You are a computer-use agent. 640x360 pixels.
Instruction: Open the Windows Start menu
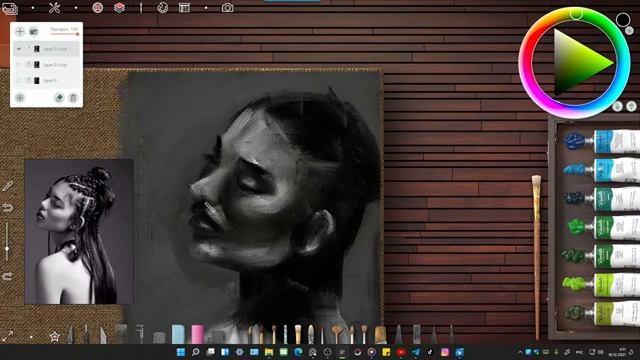coord(181,352)
